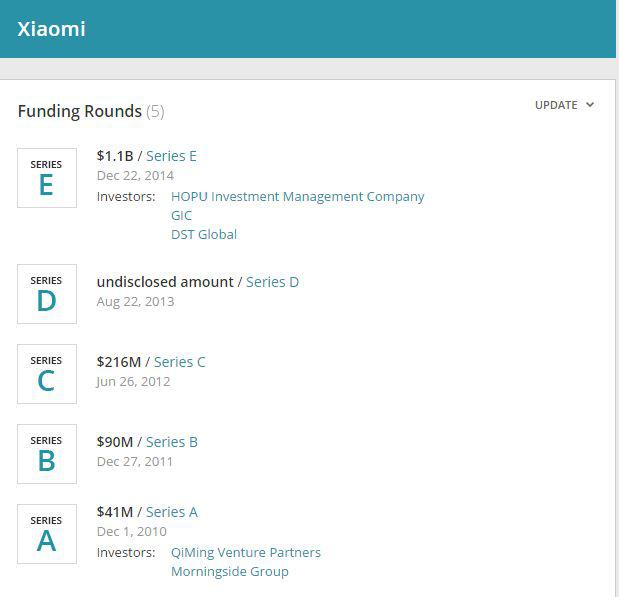This screenshot has height=597, width=619.
Task: Click the Series A badge icon
Action: click(47, 534)
